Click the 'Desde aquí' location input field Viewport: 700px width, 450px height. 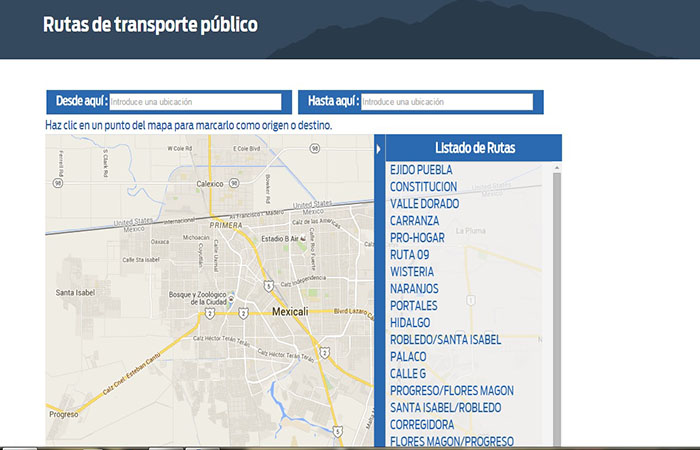tap(196, 102)
